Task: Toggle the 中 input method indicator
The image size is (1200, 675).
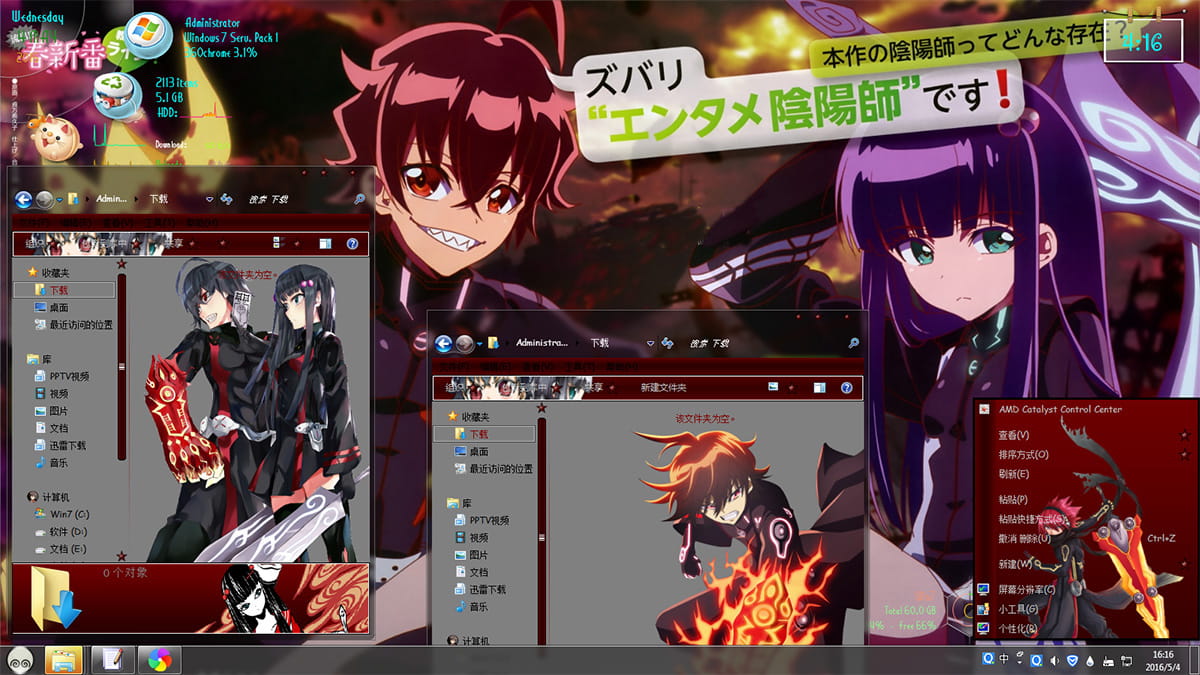Action: 1003,659
